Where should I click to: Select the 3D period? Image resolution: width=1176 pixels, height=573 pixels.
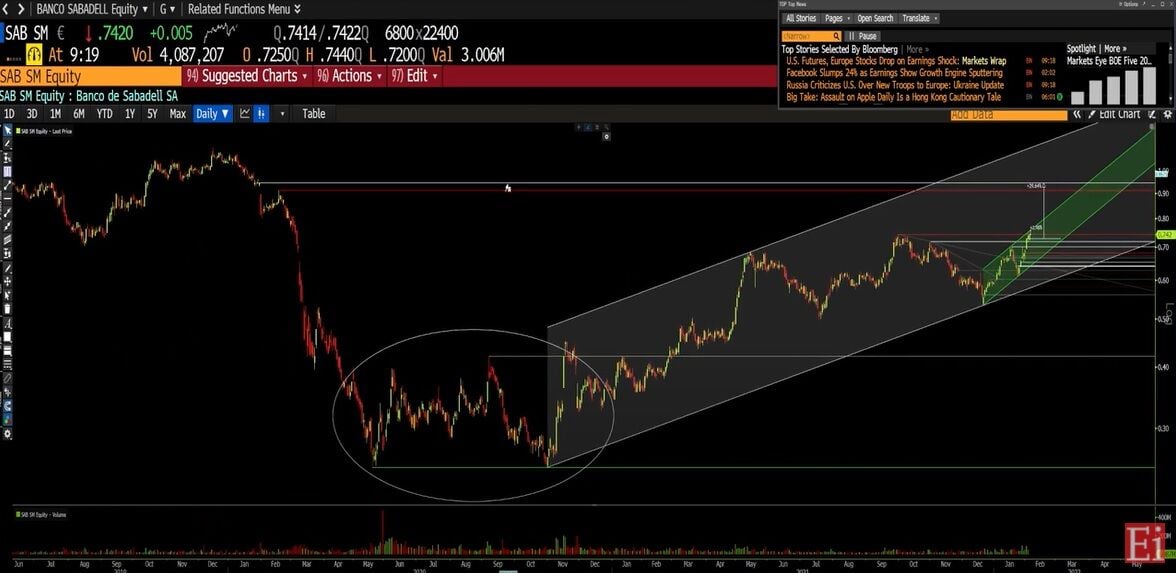[x=32, y=114]
